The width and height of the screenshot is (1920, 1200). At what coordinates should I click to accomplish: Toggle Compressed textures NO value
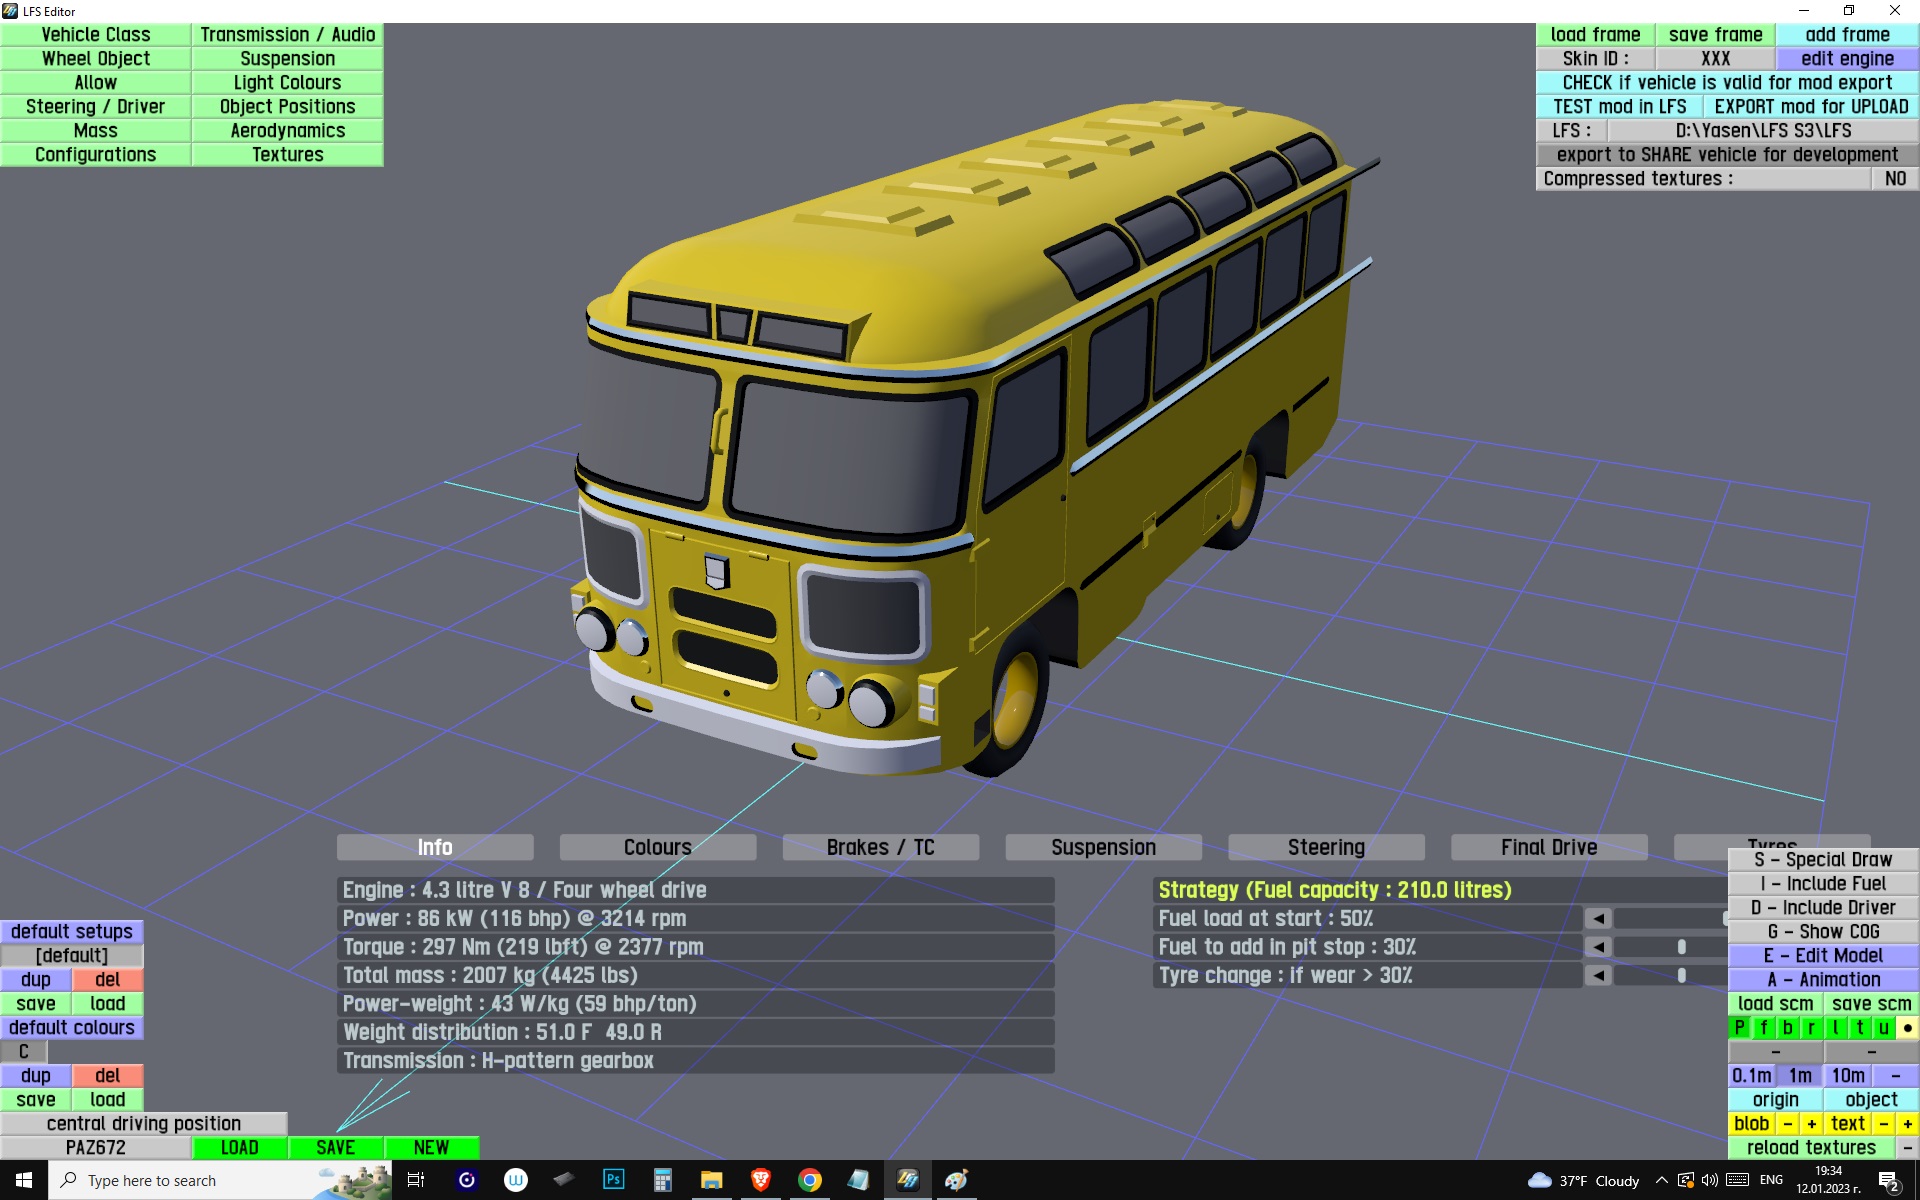tap(1894, 179)
